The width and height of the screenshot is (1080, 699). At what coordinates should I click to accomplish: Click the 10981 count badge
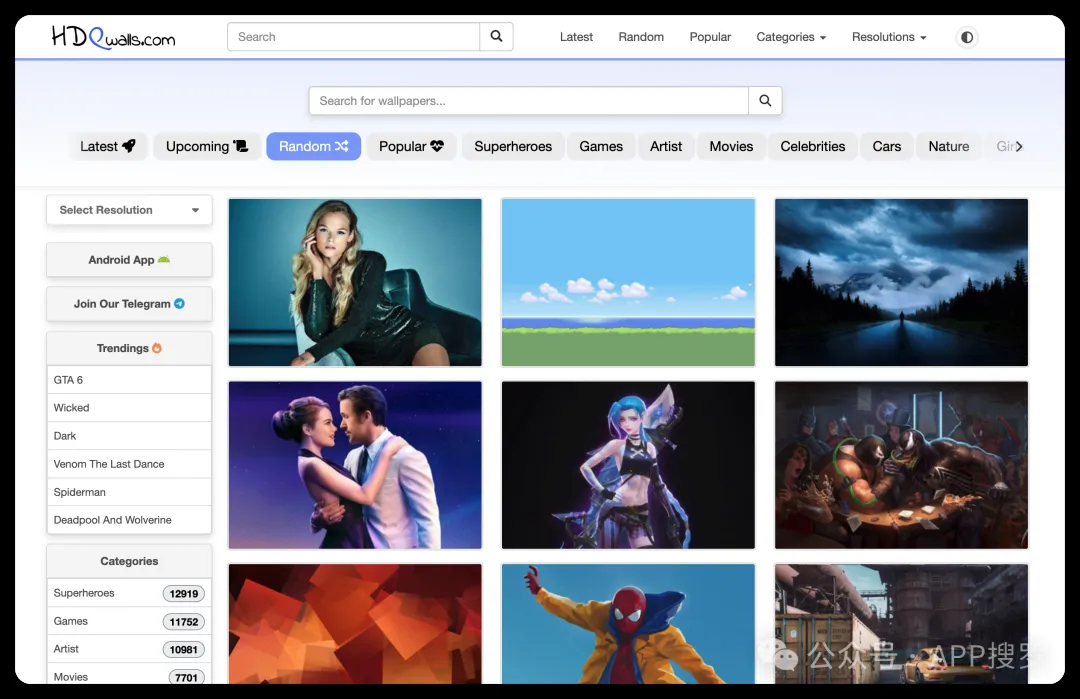click(x=184, y=649)
